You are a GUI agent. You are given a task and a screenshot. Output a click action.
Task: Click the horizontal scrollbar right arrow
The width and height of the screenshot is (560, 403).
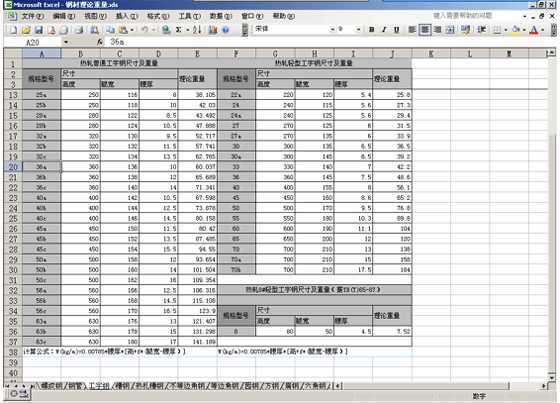click(x=544, y=386)
